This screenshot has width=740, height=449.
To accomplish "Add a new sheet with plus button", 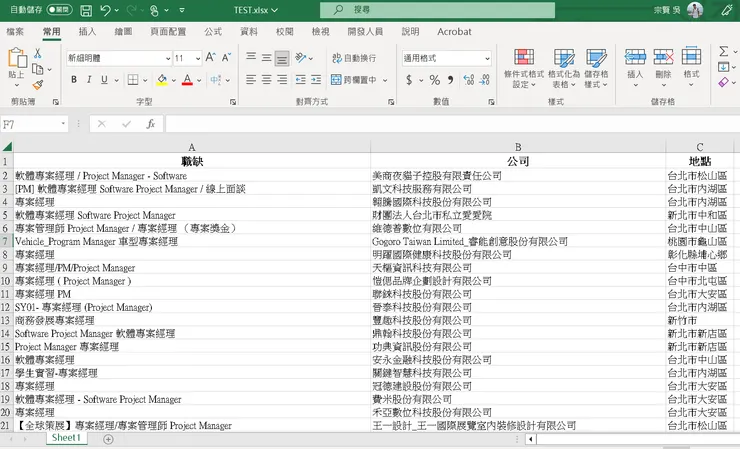I will click(108, 439).
